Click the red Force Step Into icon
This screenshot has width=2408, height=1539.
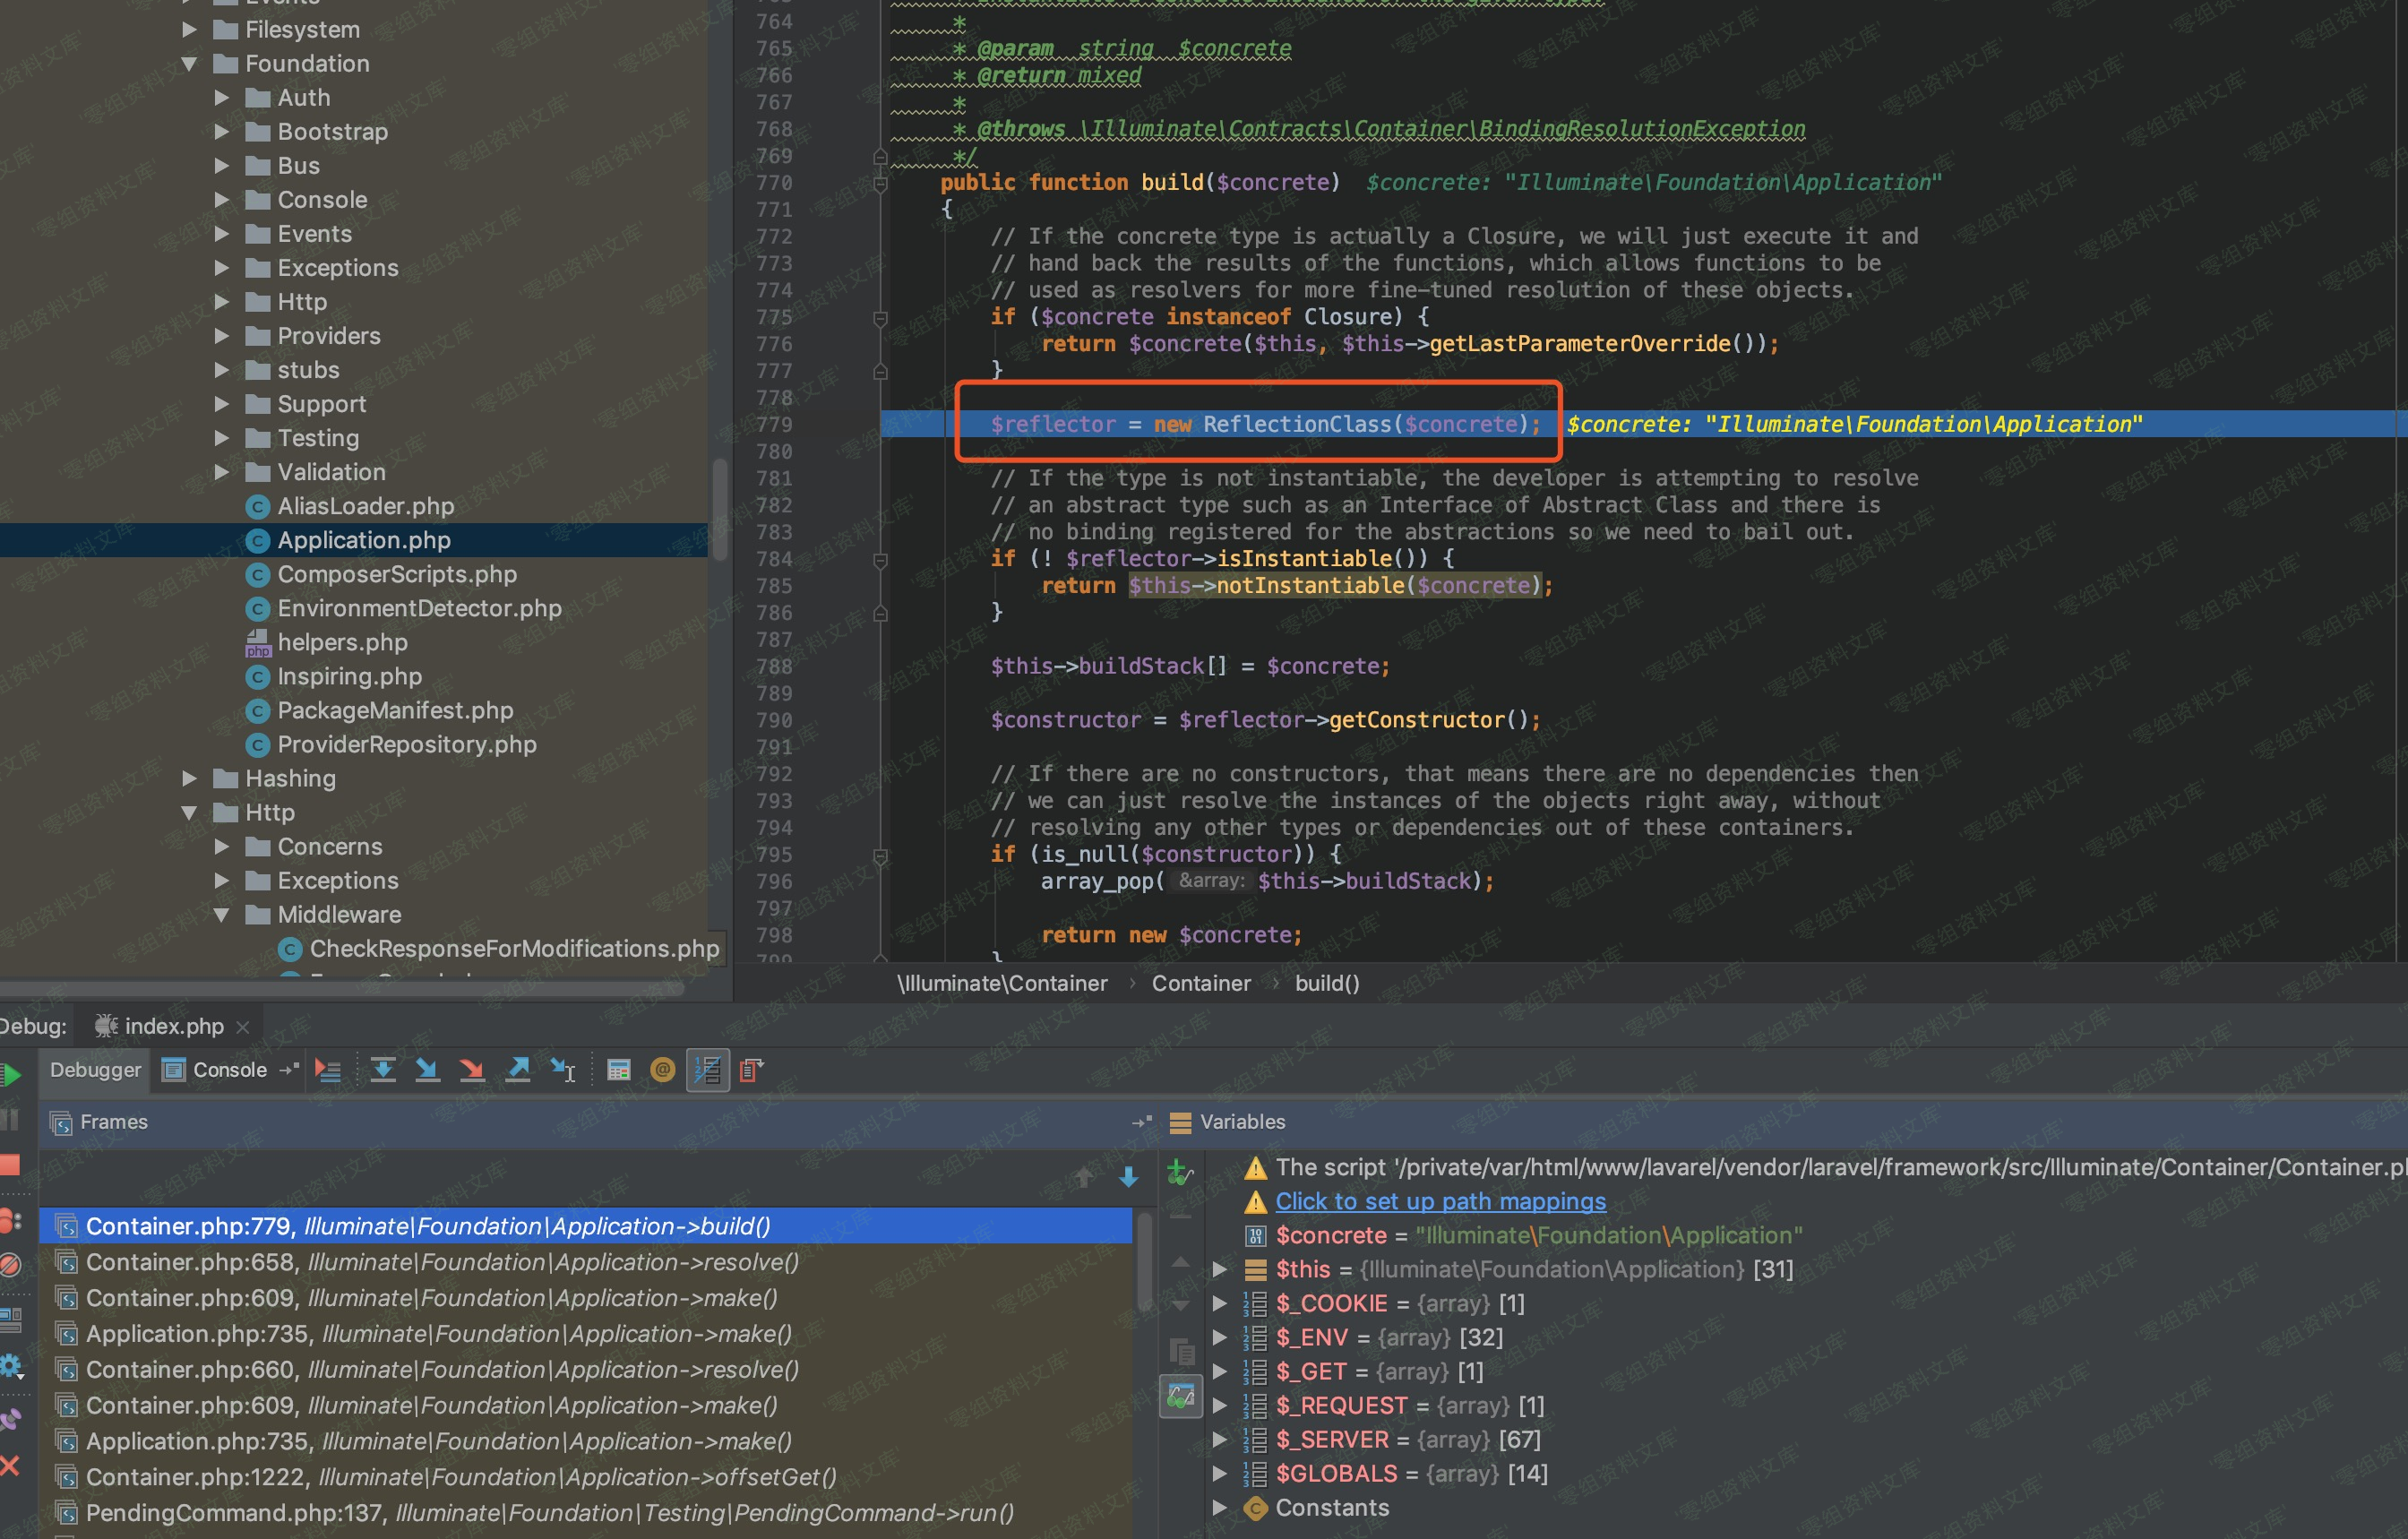click(472, 1070)
